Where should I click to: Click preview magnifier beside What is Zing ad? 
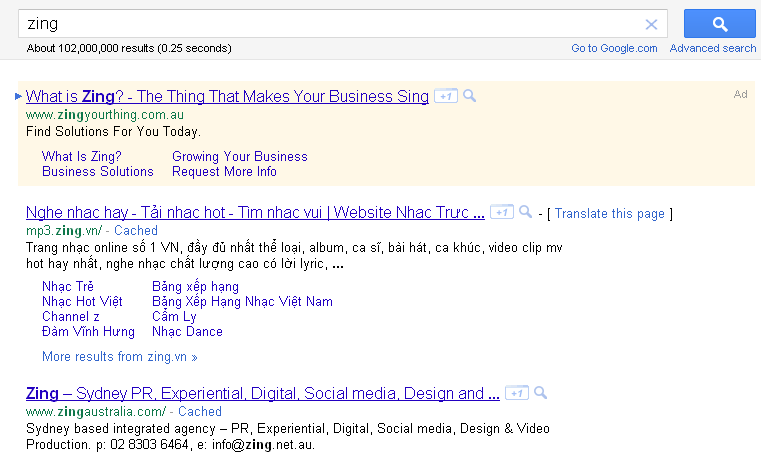click(x=469, y=96)
